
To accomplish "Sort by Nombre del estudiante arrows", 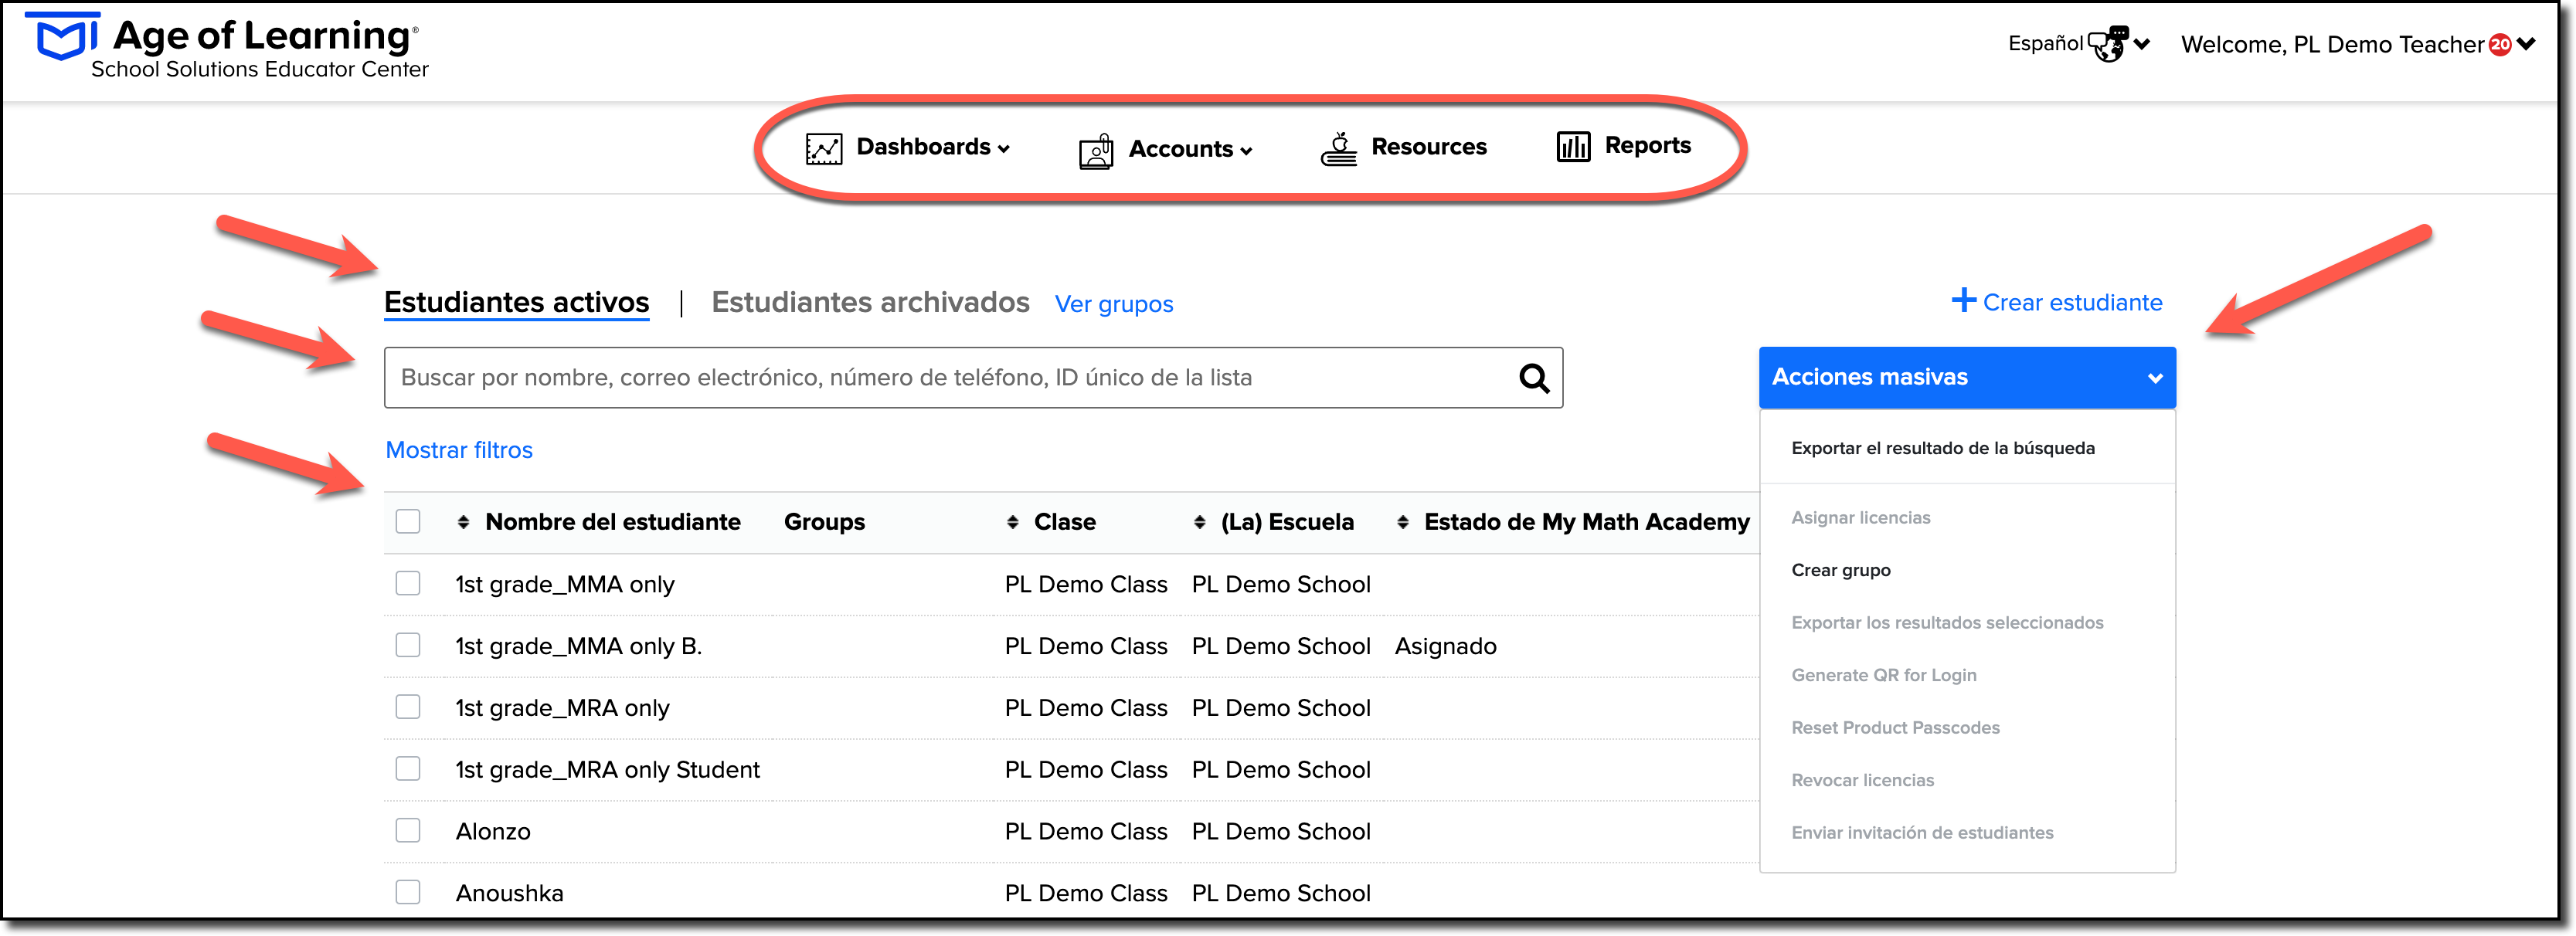I will pos(463,522).
